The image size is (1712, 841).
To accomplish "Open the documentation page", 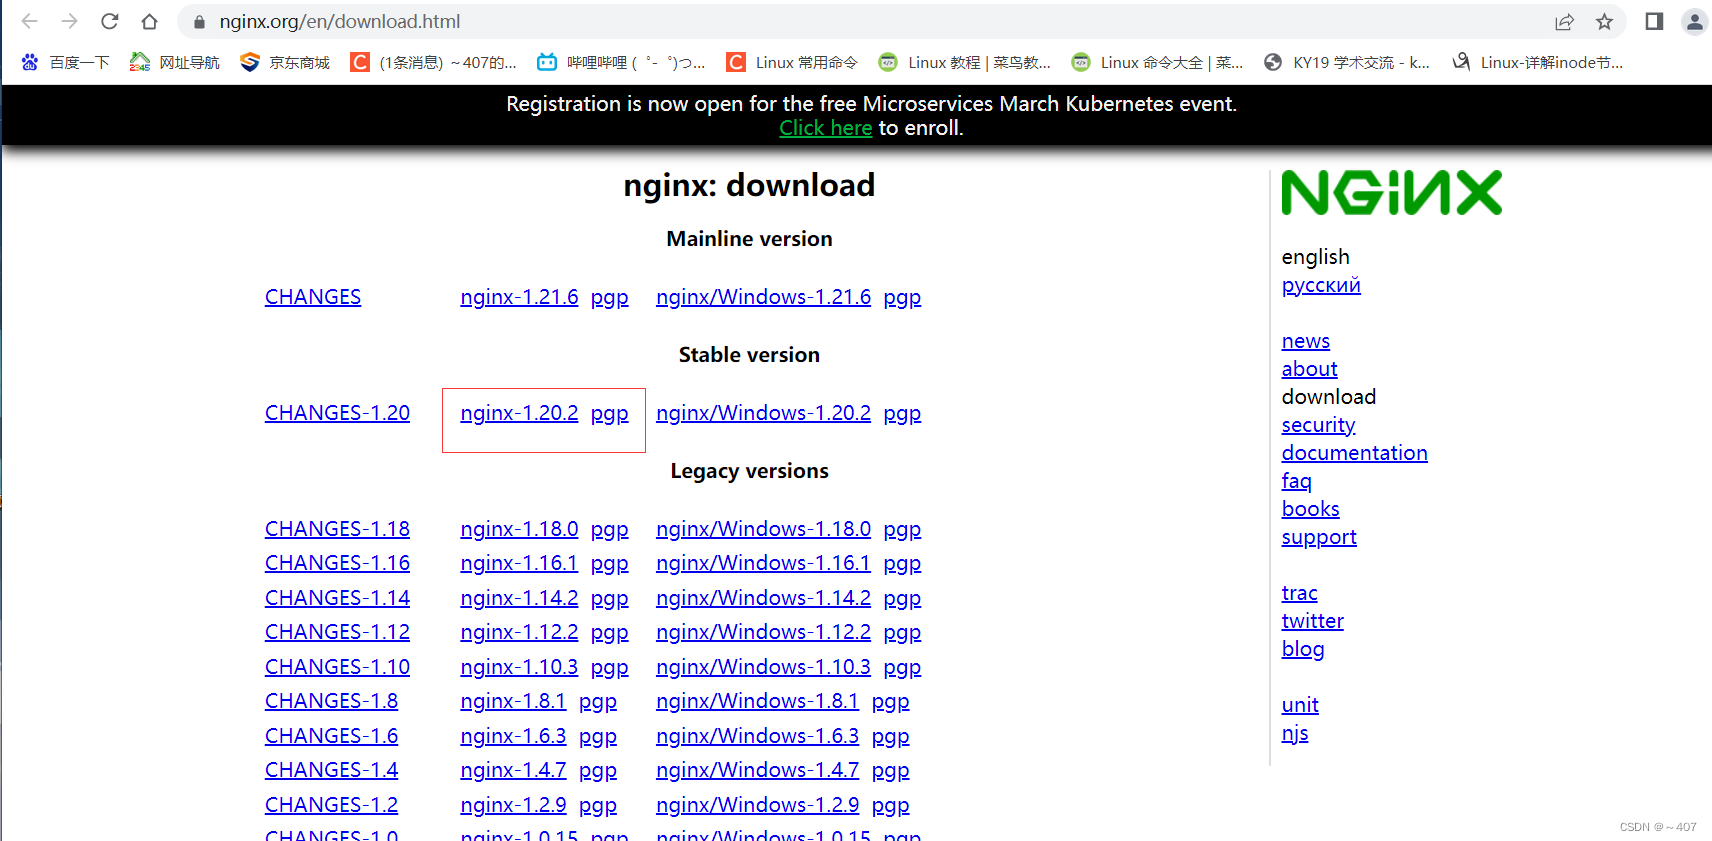I will tap(1354, 453).
